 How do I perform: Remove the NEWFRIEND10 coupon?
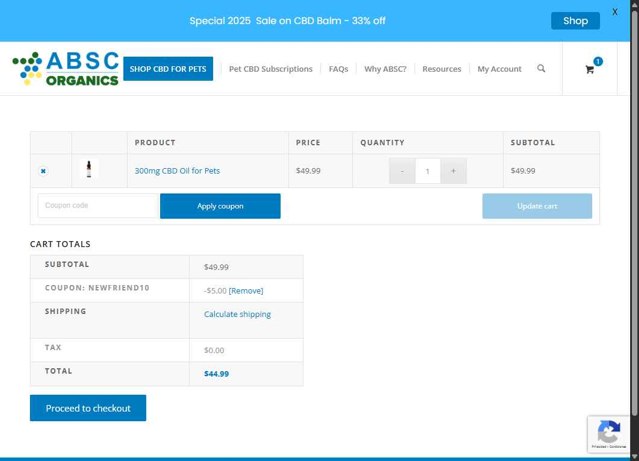coord(246,291)
